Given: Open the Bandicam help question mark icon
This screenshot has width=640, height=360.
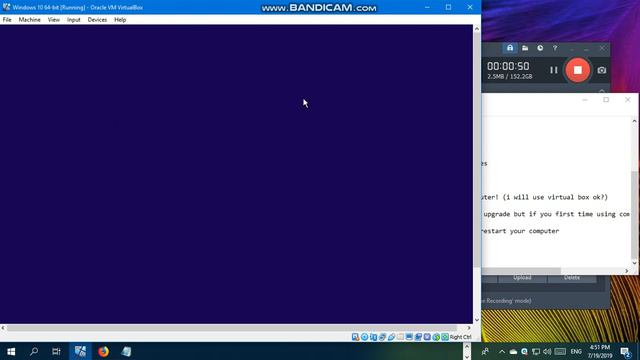Looking at the screenshot, I should [555, 48].
